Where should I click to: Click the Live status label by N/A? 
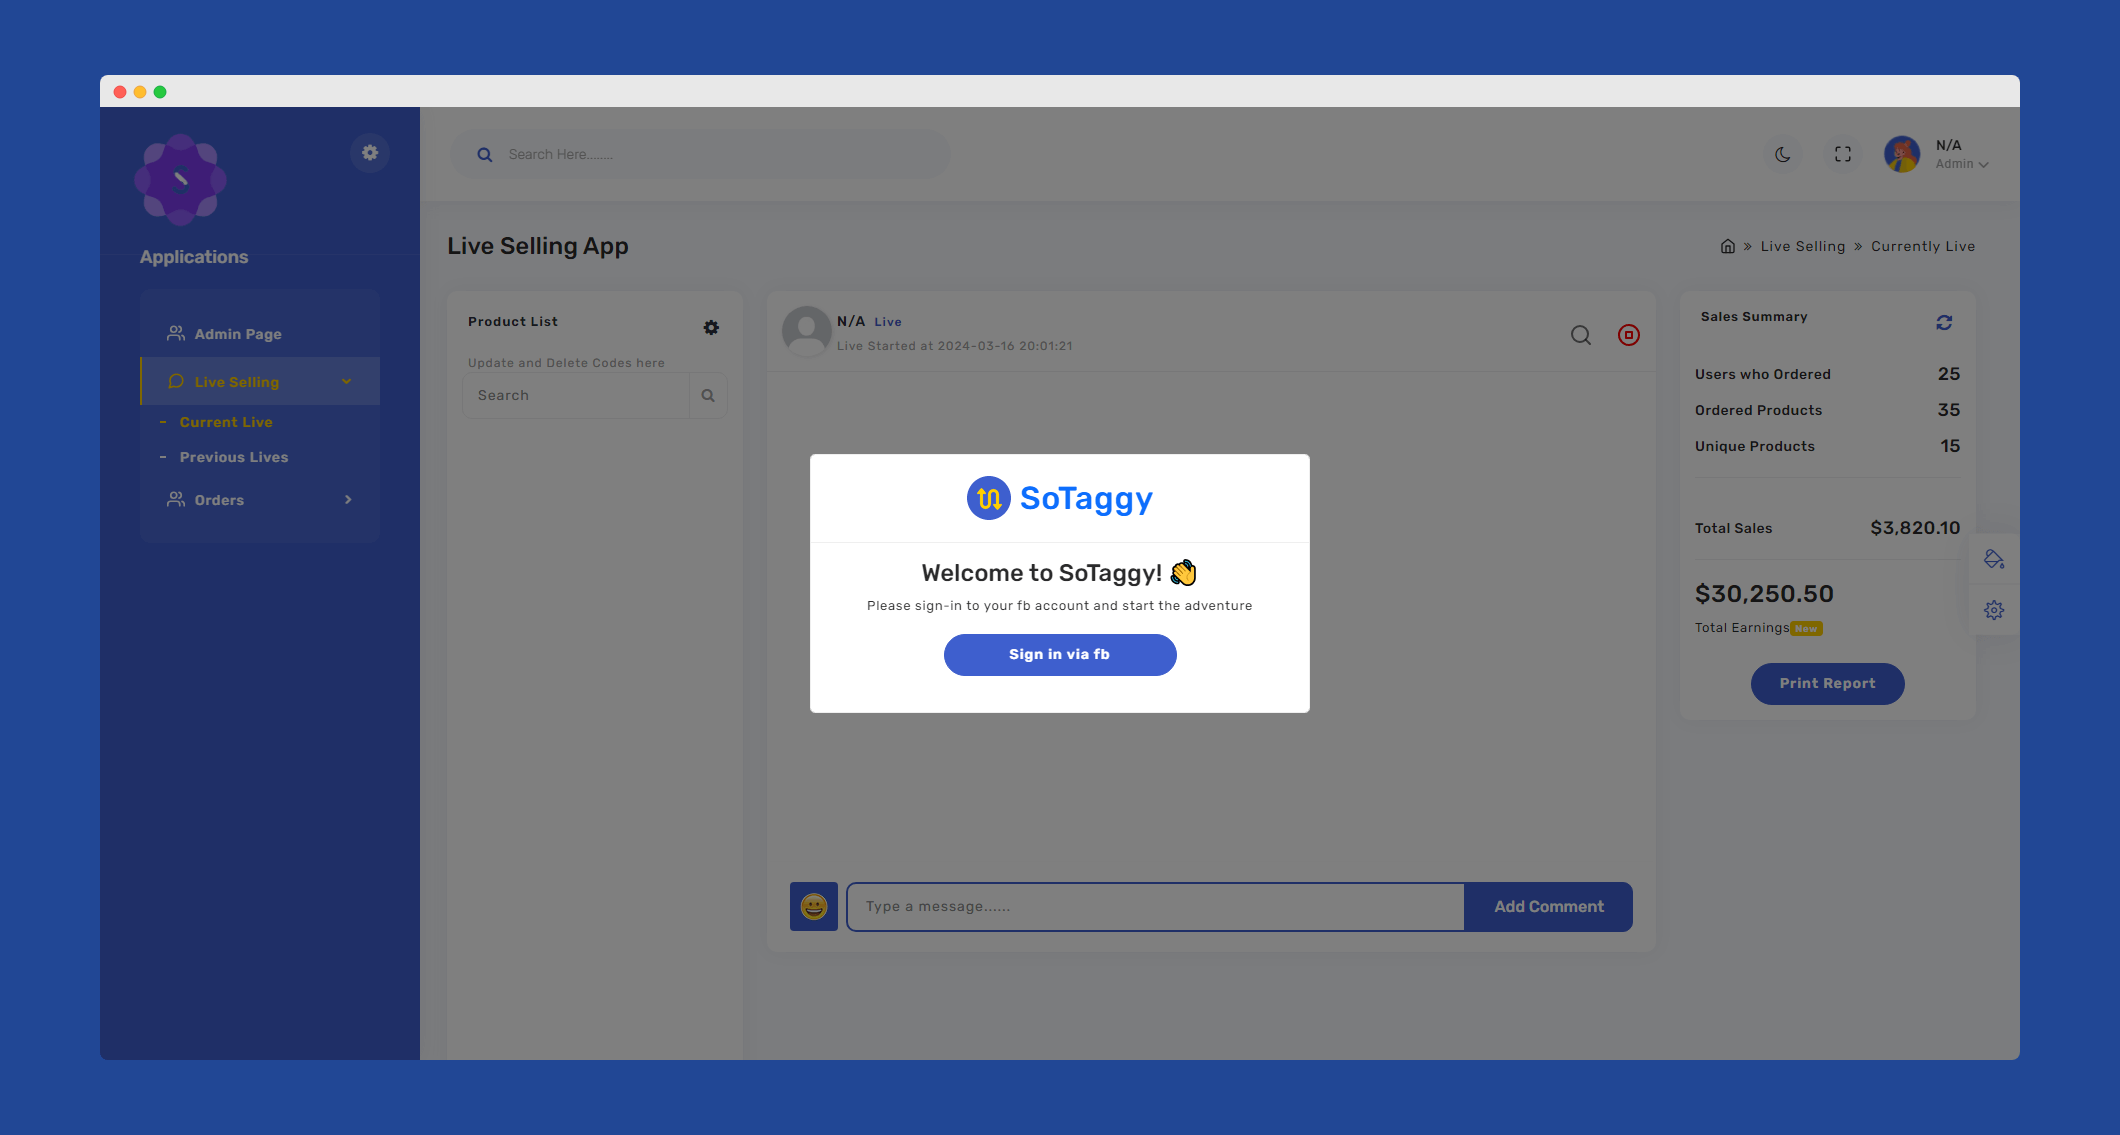(888, 322)
